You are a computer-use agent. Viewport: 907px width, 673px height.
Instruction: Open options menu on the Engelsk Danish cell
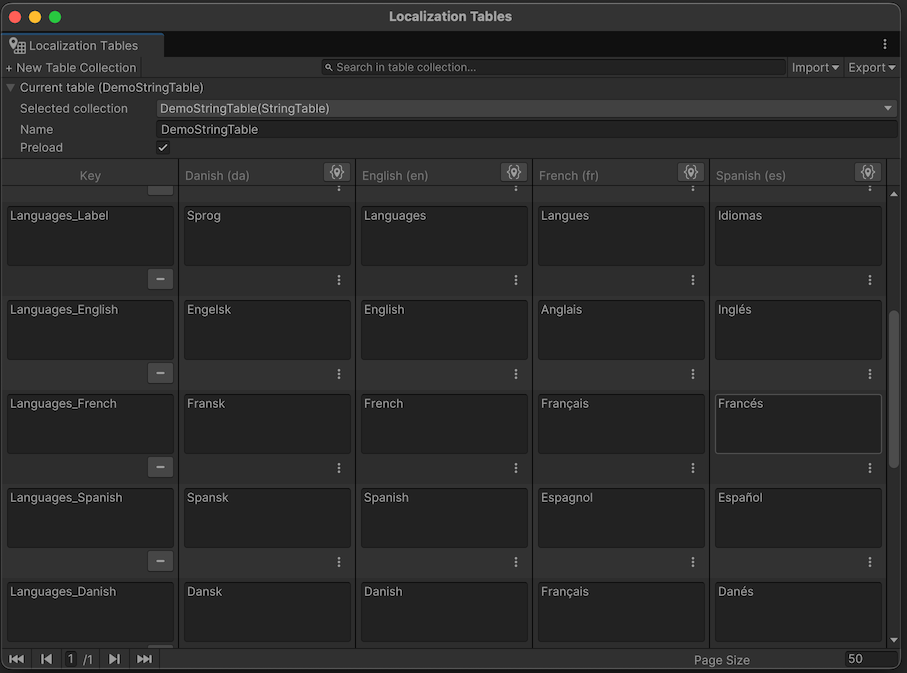tap(338, 373)
